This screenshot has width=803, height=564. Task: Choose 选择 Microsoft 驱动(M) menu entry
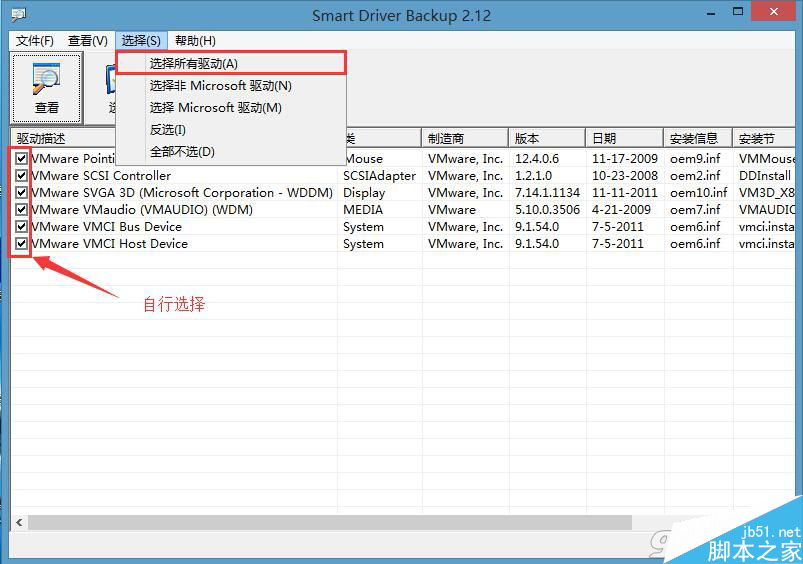click(x=215, y=108)
